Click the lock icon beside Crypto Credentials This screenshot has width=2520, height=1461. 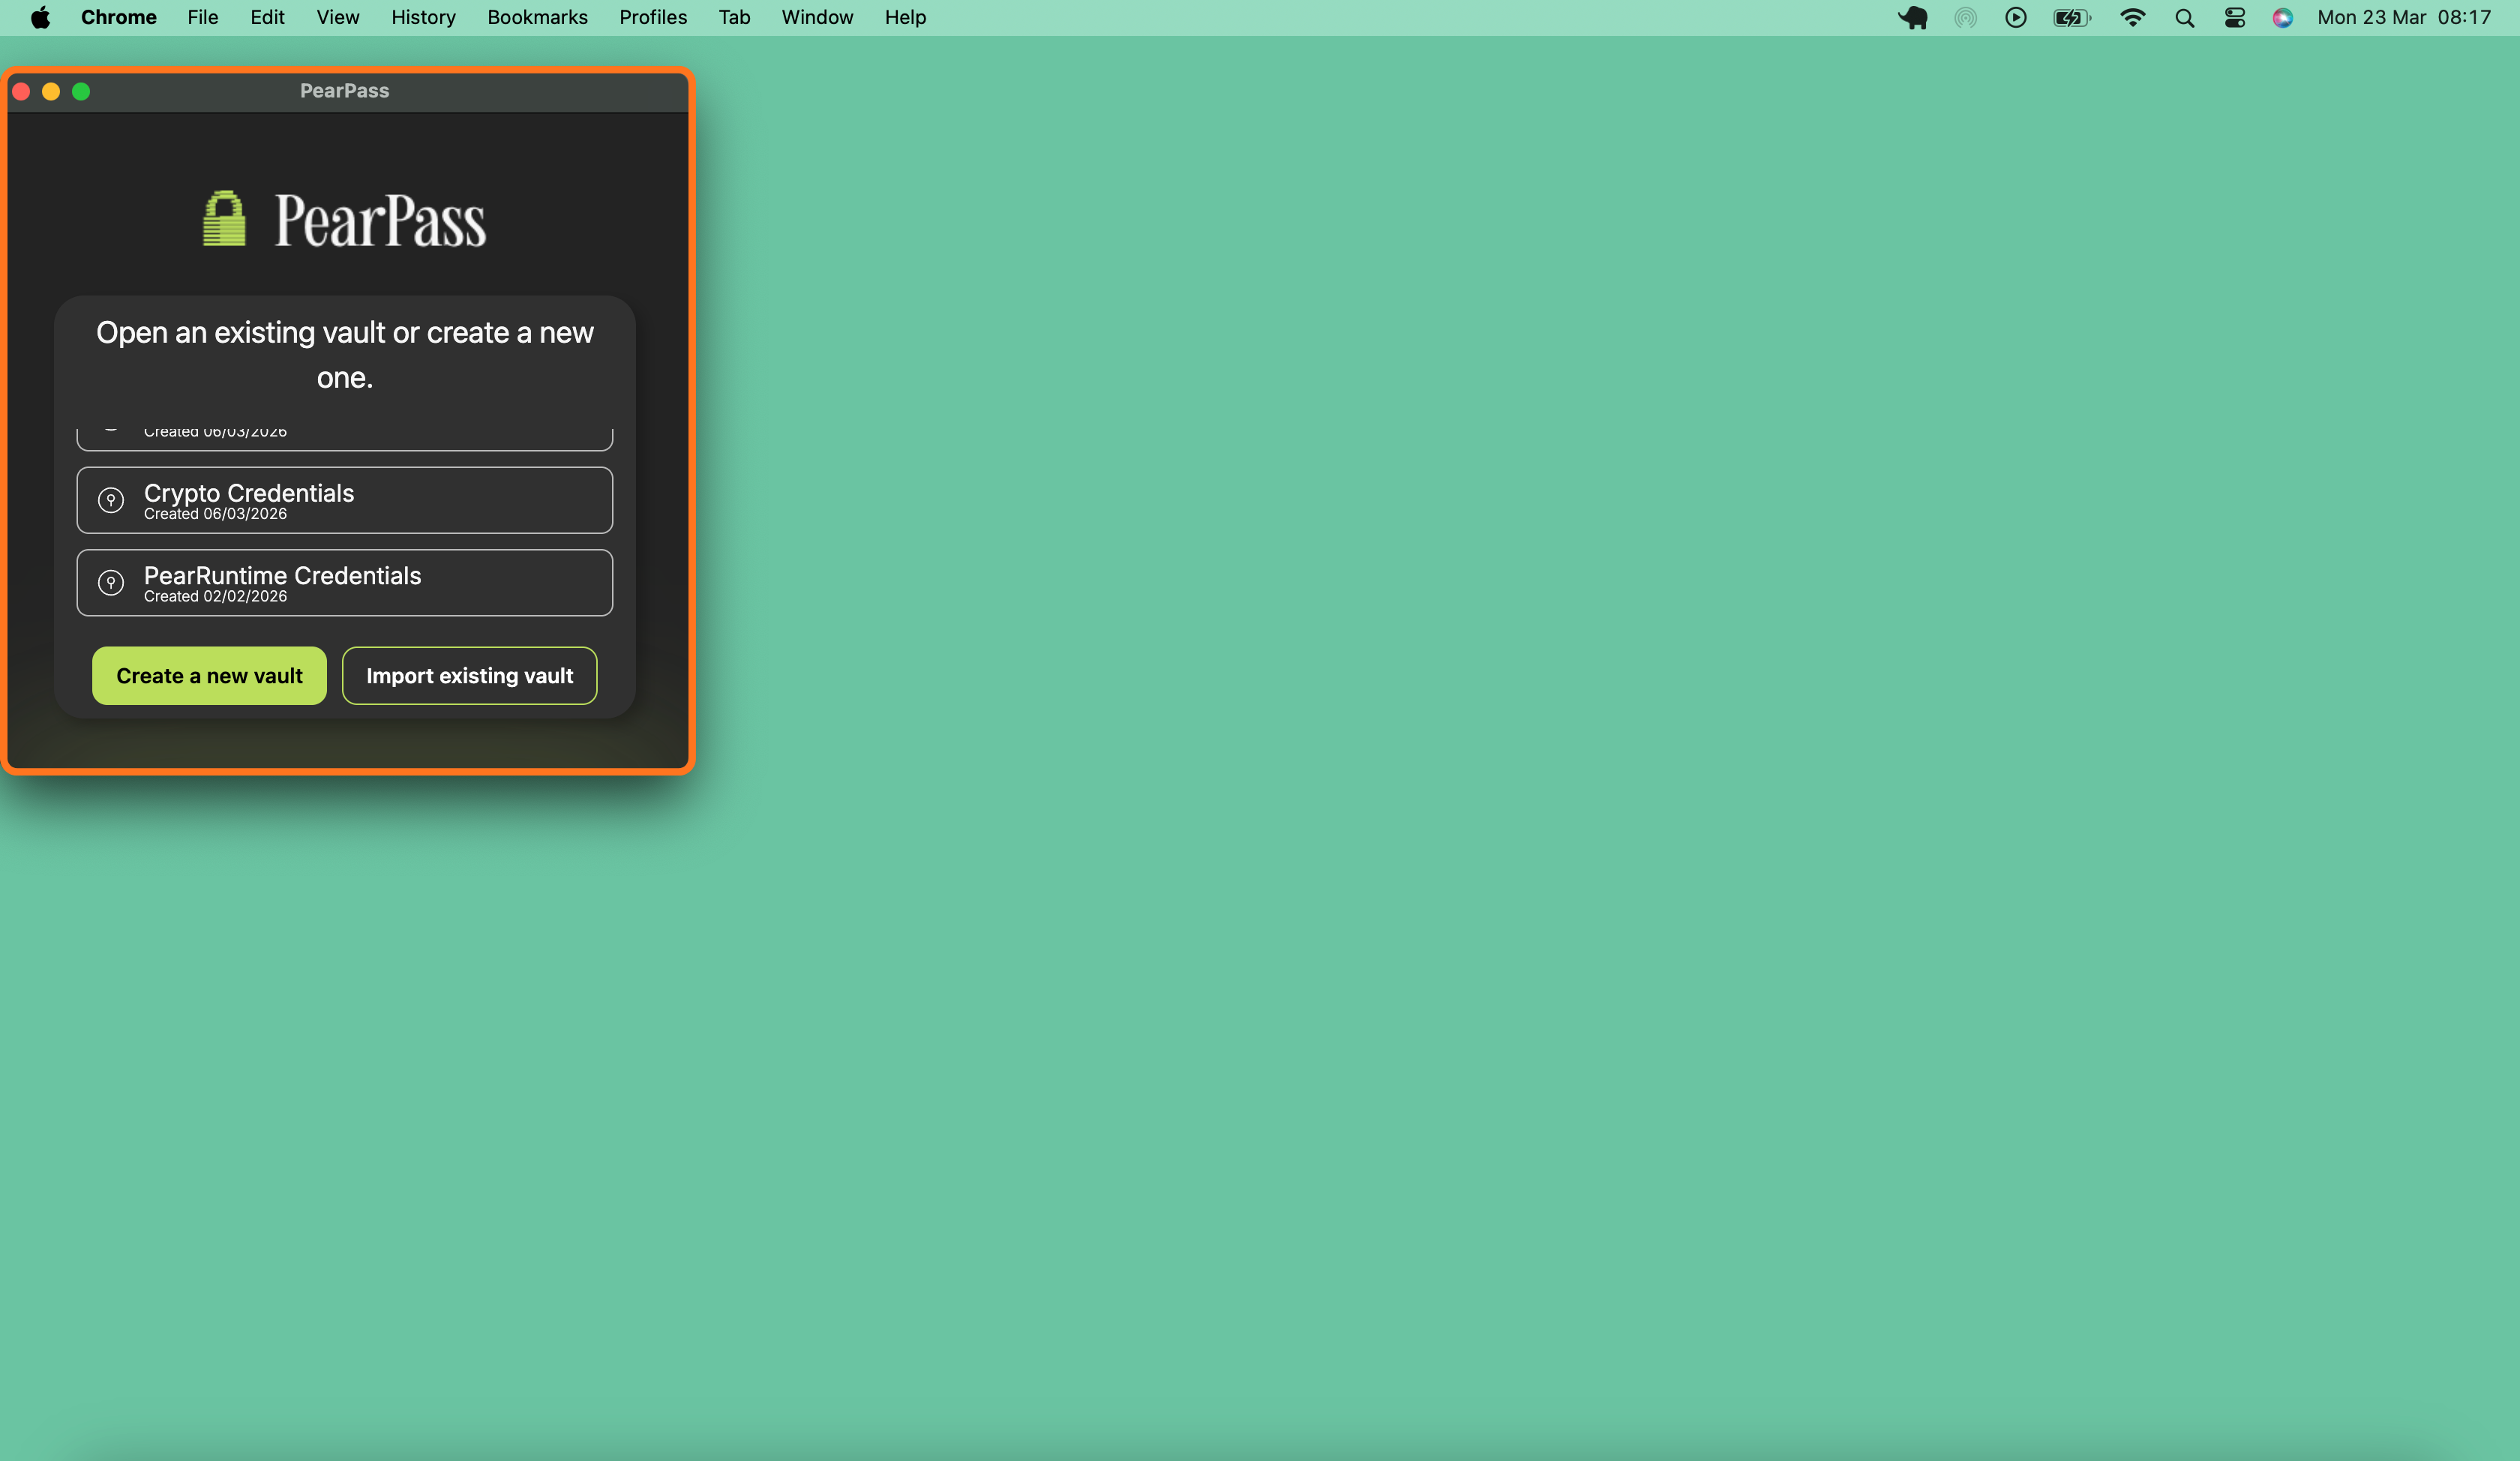pos(111,500)
